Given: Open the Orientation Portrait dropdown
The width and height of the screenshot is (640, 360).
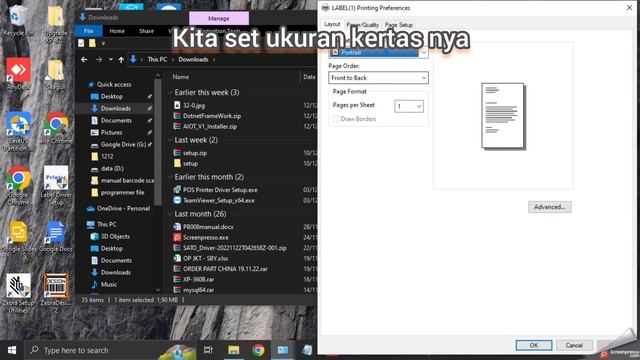Looking at the screenshot, I should tap(378, 52).
